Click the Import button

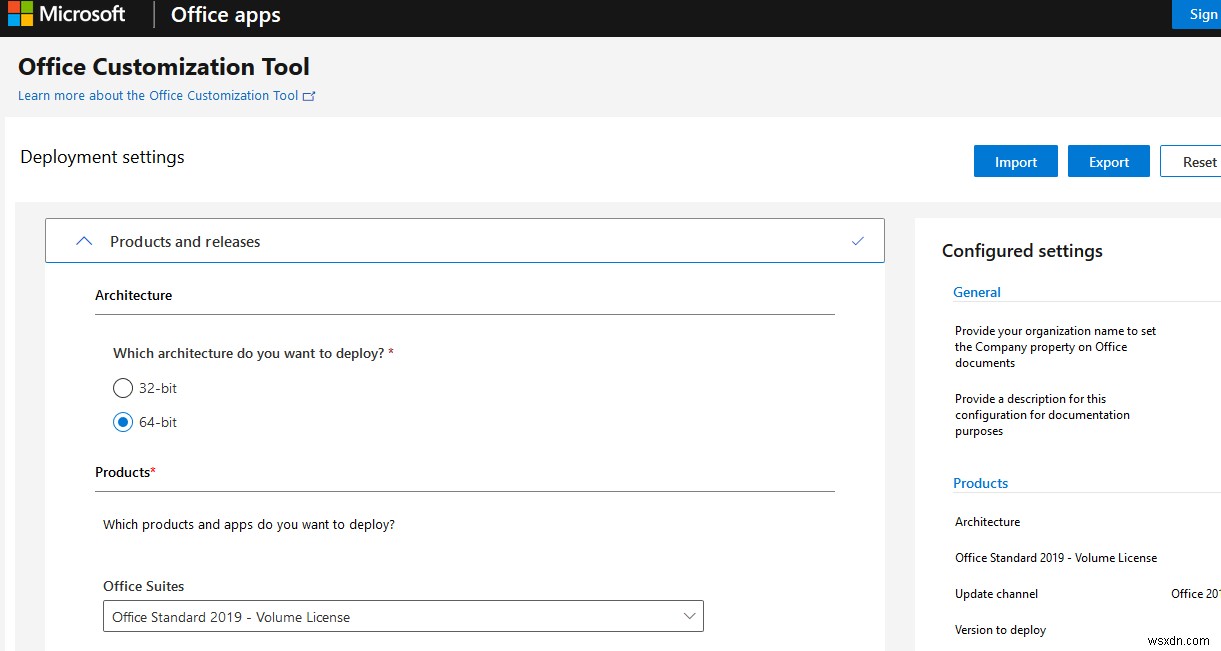click(1015, 162)
